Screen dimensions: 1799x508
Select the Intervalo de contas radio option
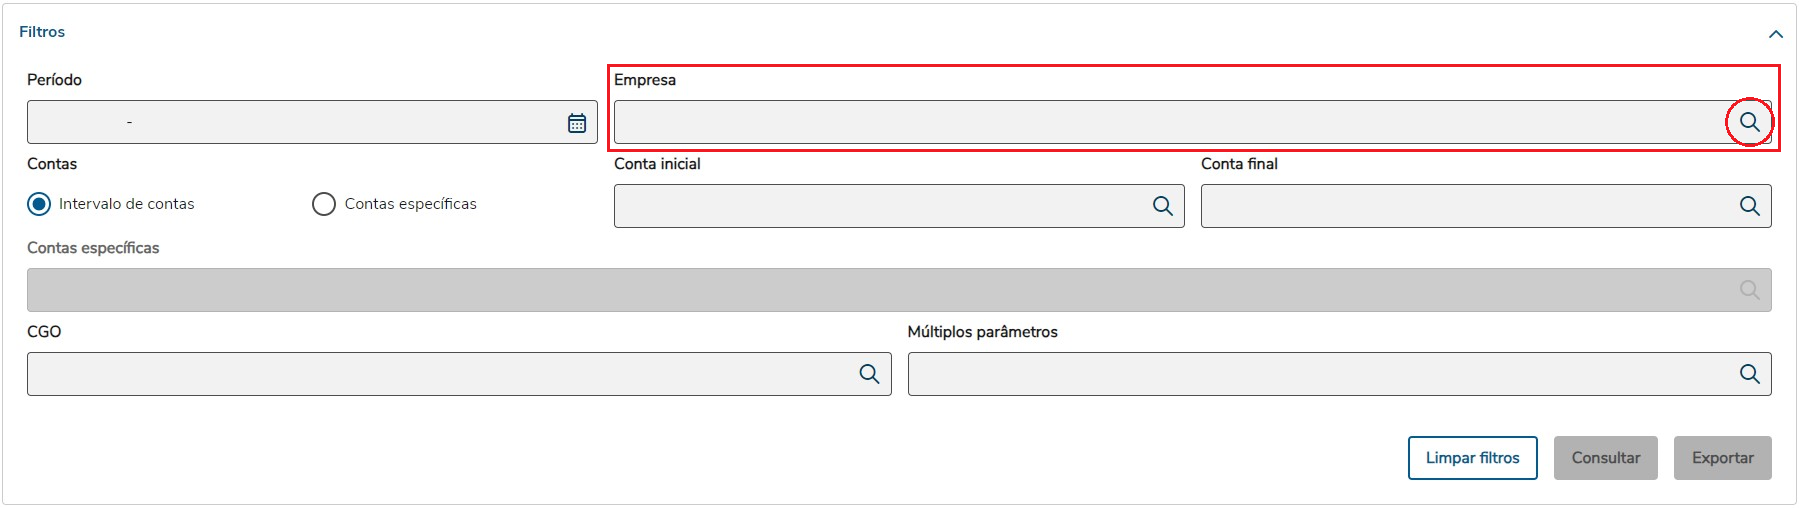tap(39, 204)
